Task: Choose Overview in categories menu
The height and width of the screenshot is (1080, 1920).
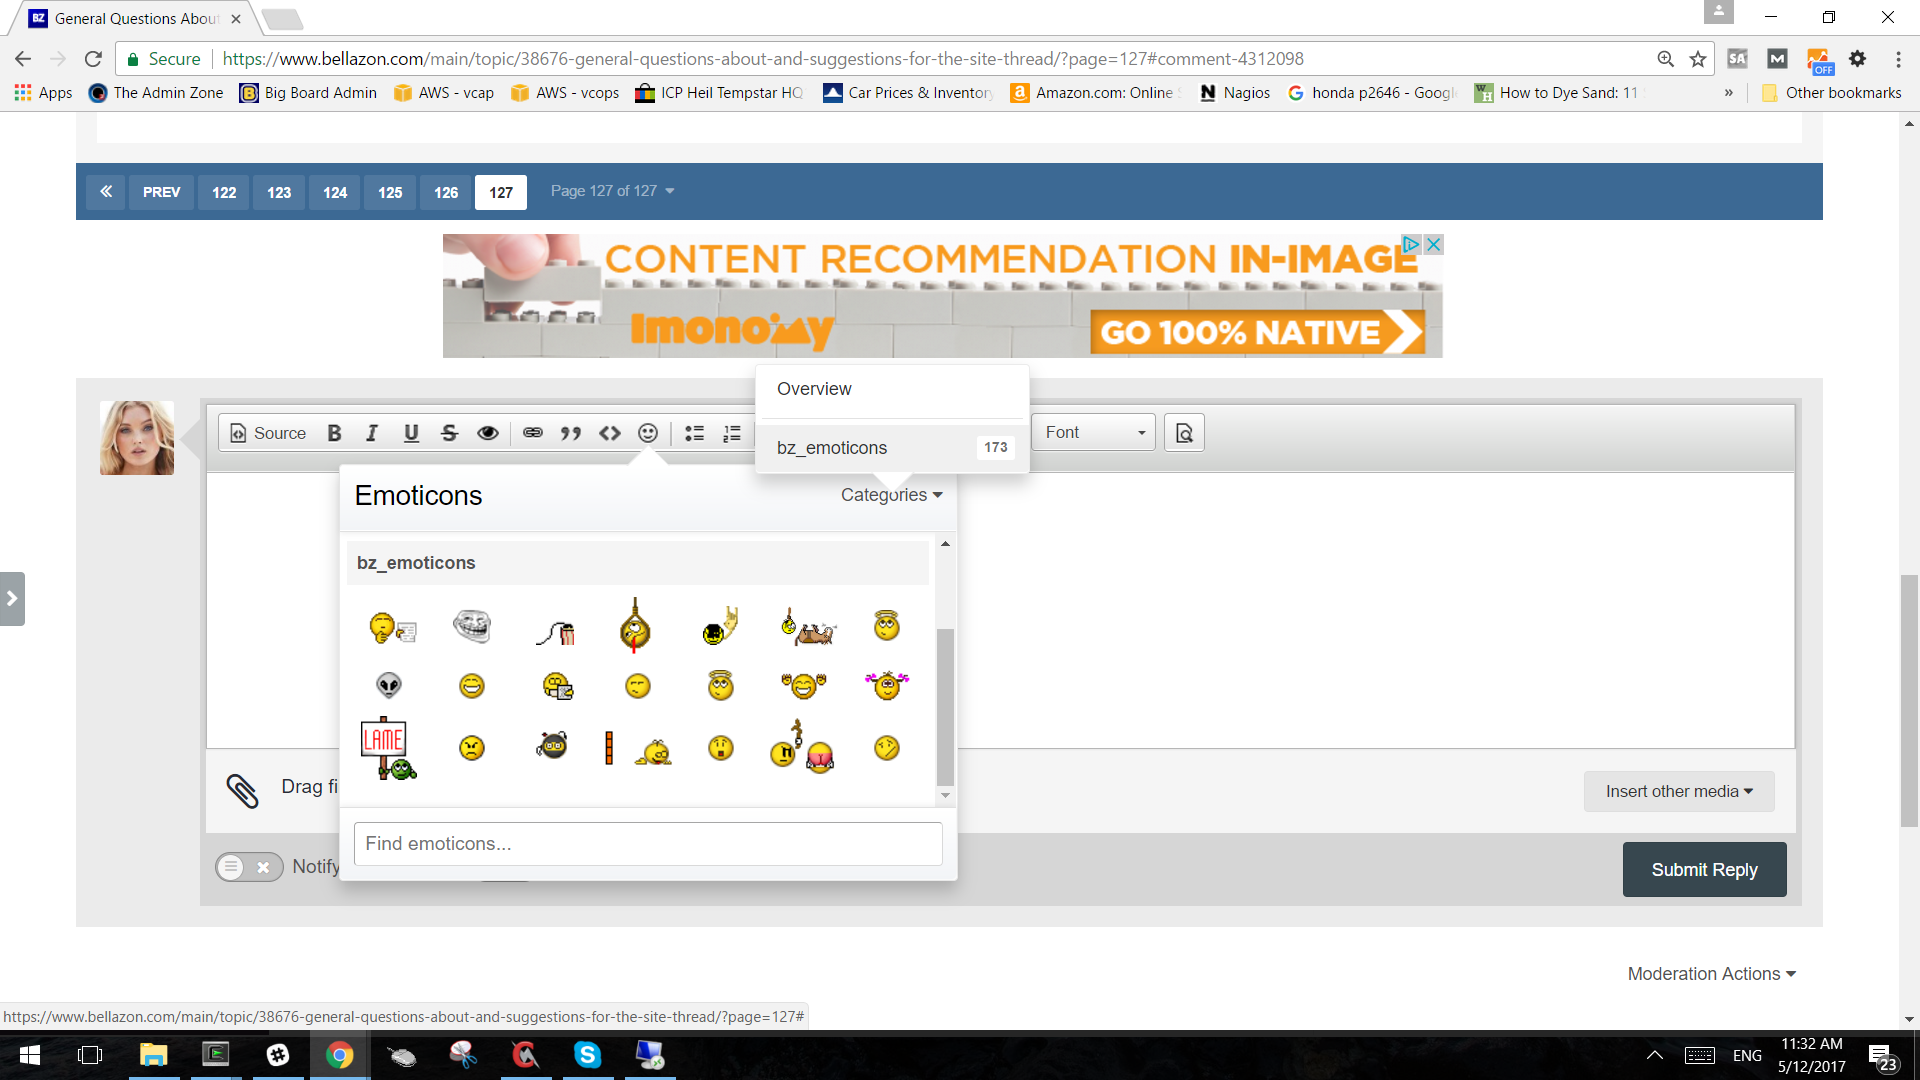Action: pyautogui.click(x=814, y=389)
